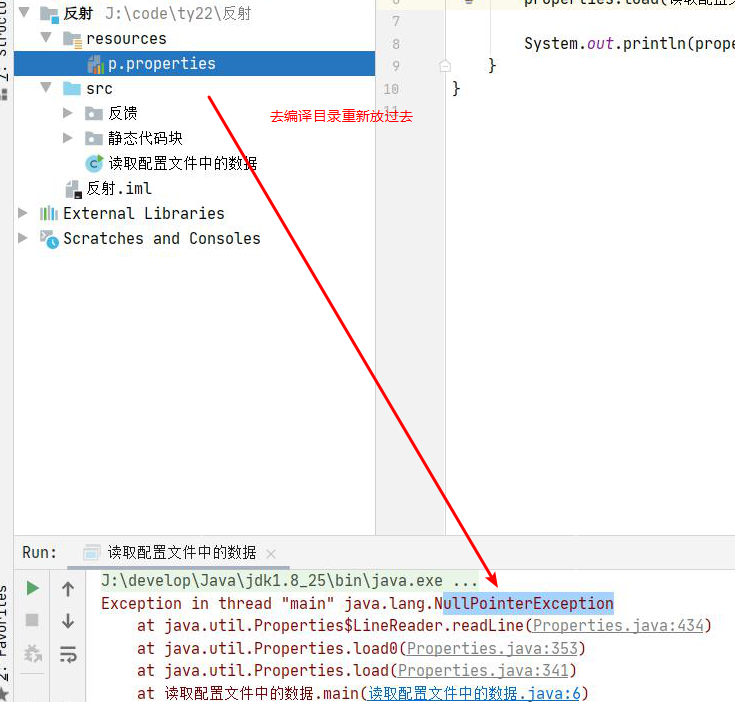
Task: Select the 反射.iml file
Action: [x=119, y=188]
